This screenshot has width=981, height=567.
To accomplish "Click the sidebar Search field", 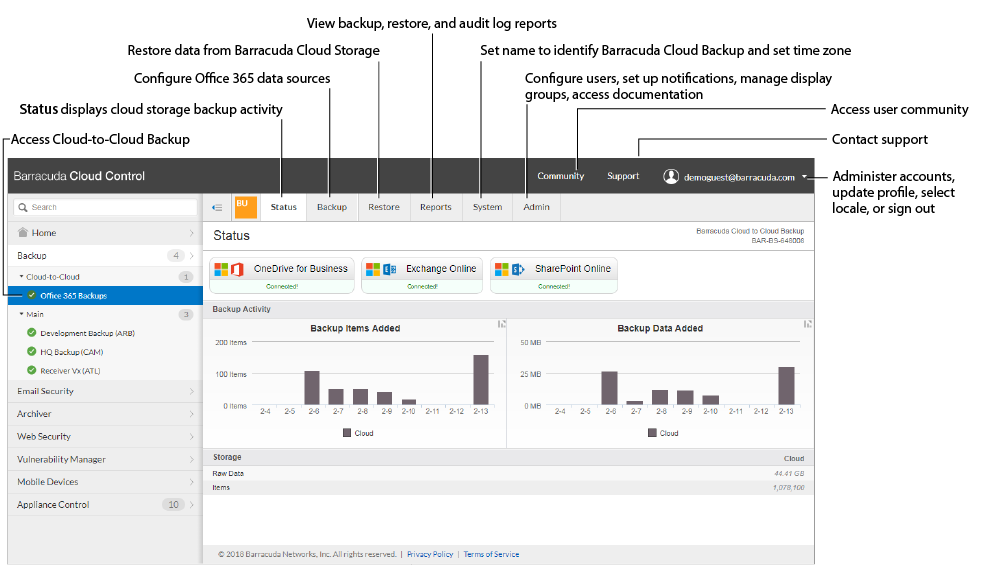I will click(104, 207).
